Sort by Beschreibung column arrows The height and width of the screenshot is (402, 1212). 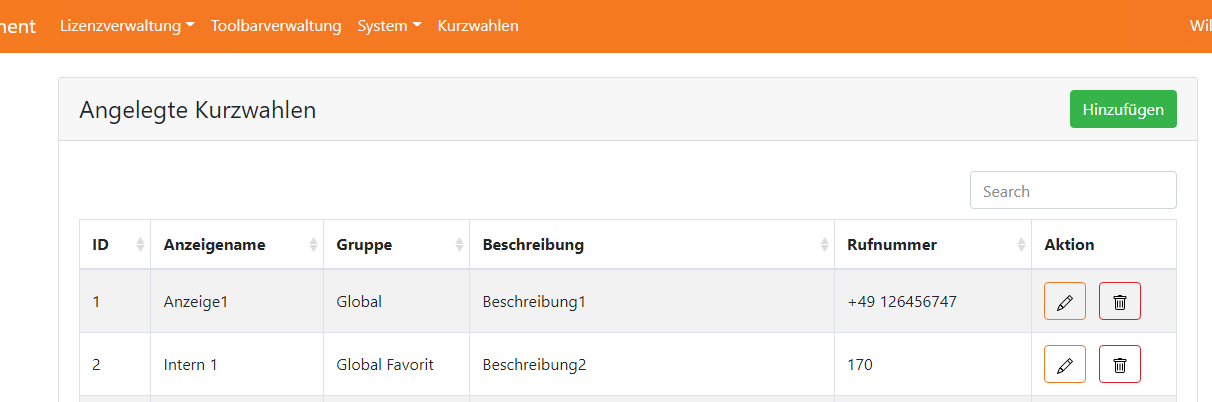tap(824, 245)
